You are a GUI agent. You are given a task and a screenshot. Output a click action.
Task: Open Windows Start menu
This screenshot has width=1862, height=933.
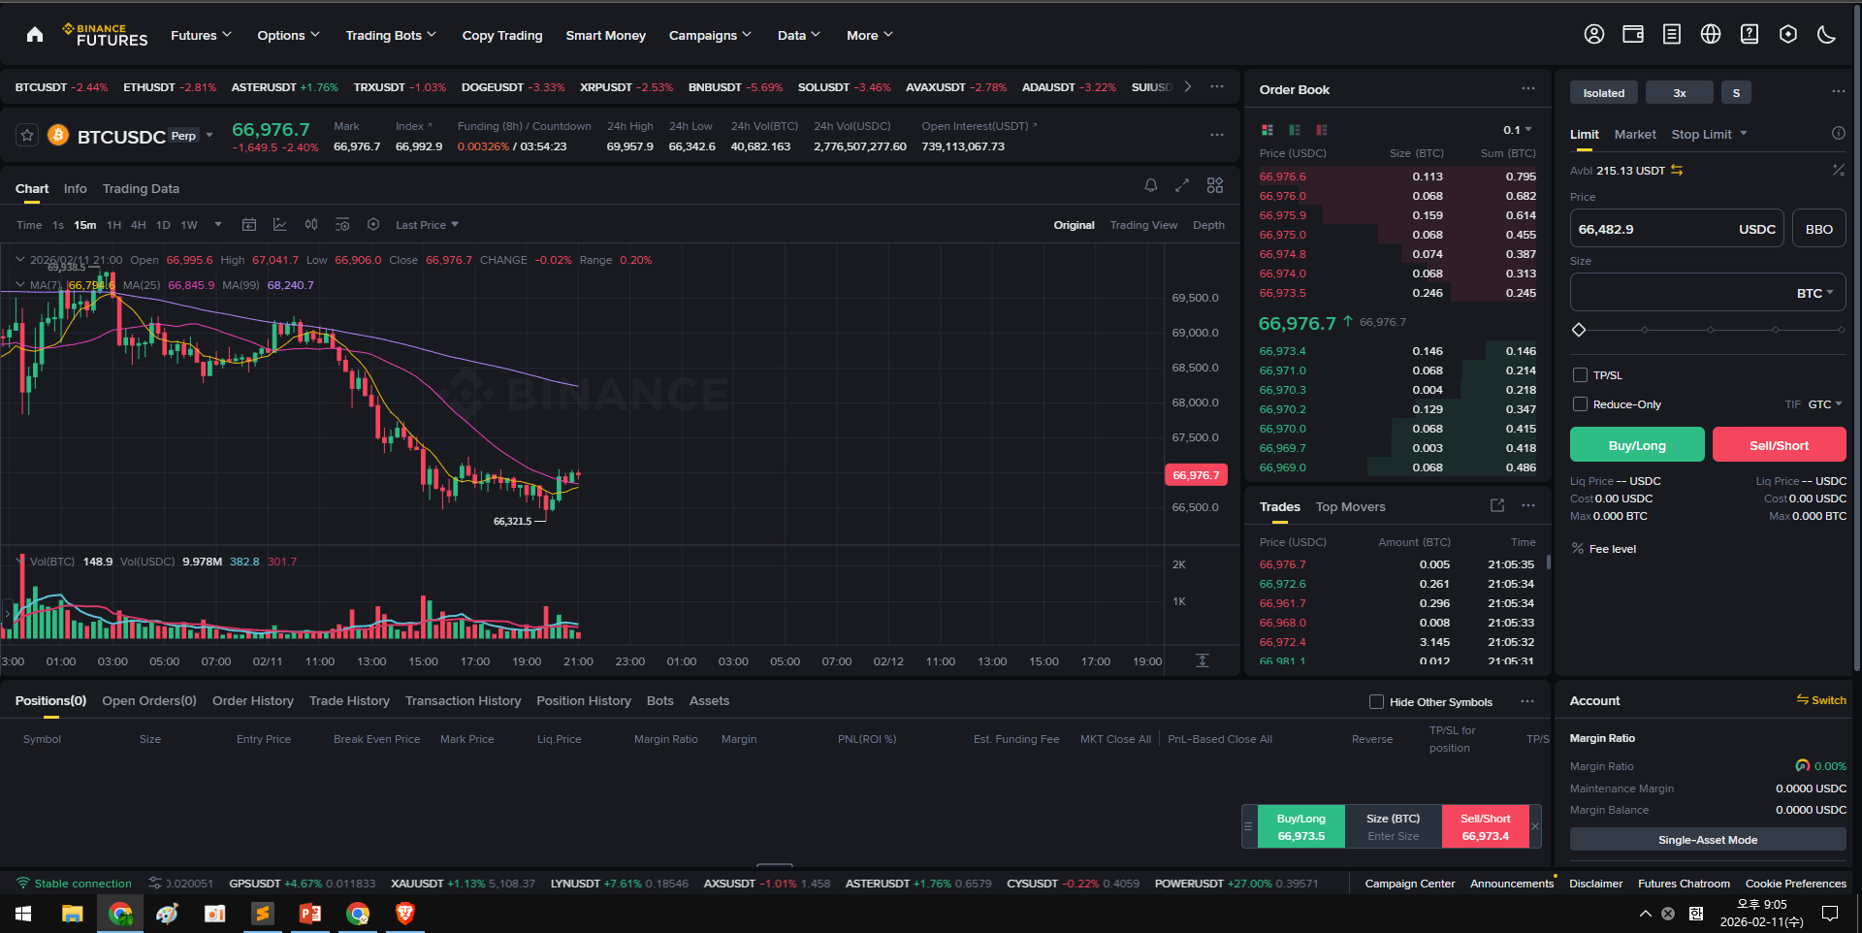click(23, 913)
